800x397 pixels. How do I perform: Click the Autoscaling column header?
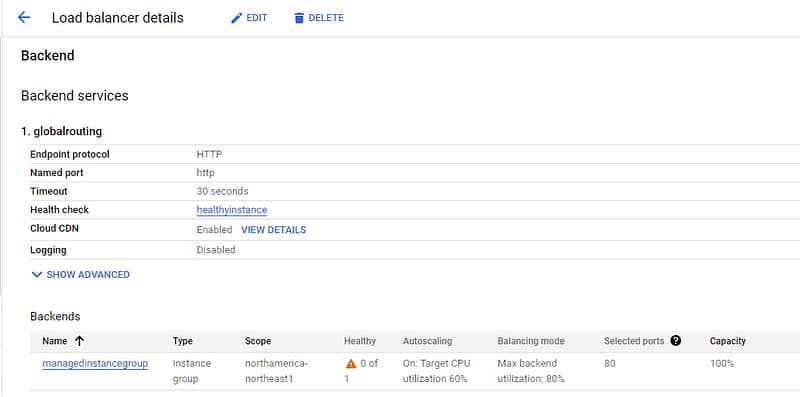(428, 341)
